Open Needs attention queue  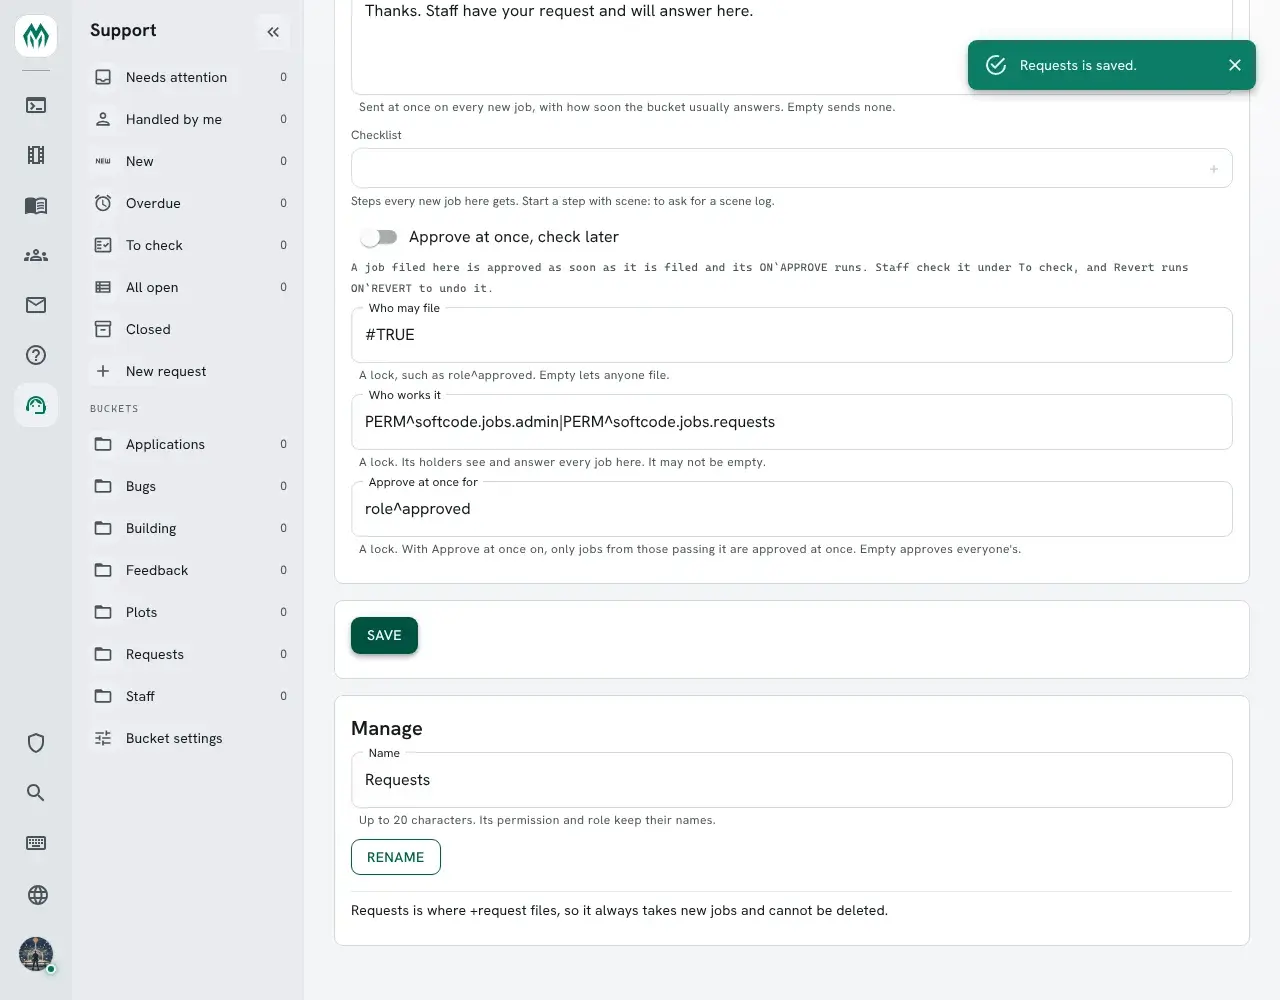click(190, 77)
